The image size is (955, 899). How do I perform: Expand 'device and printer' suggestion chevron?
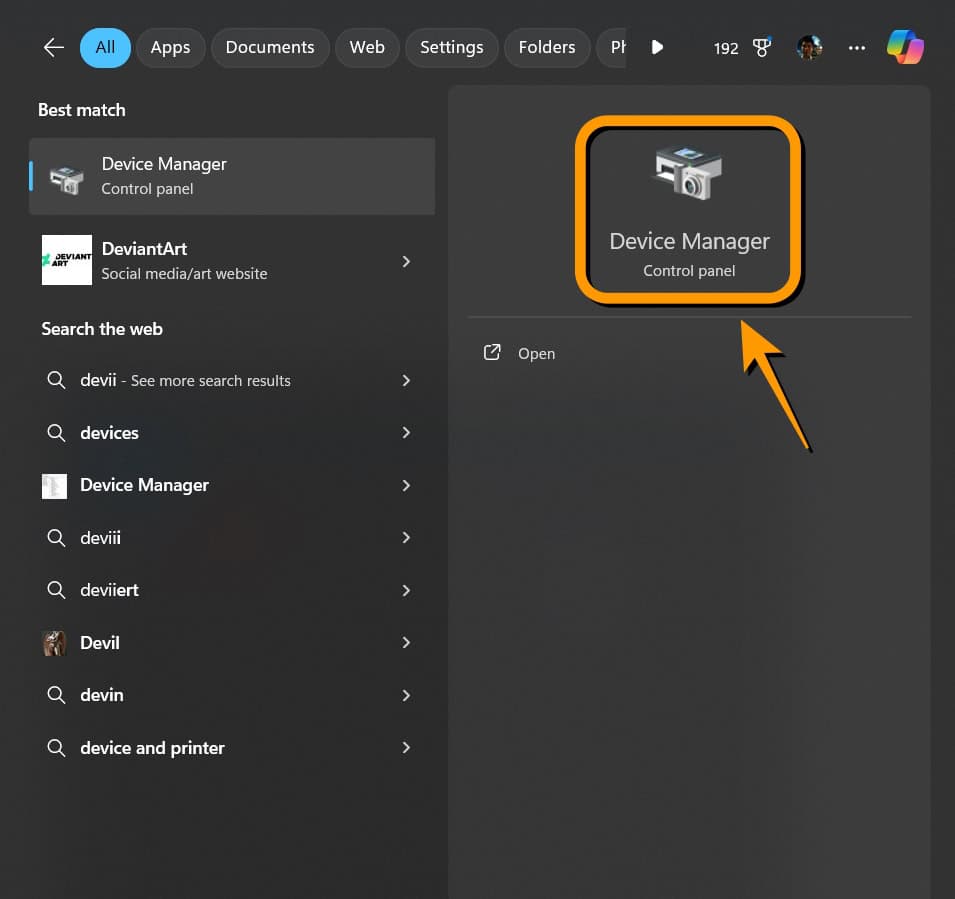tap(406, 748)
